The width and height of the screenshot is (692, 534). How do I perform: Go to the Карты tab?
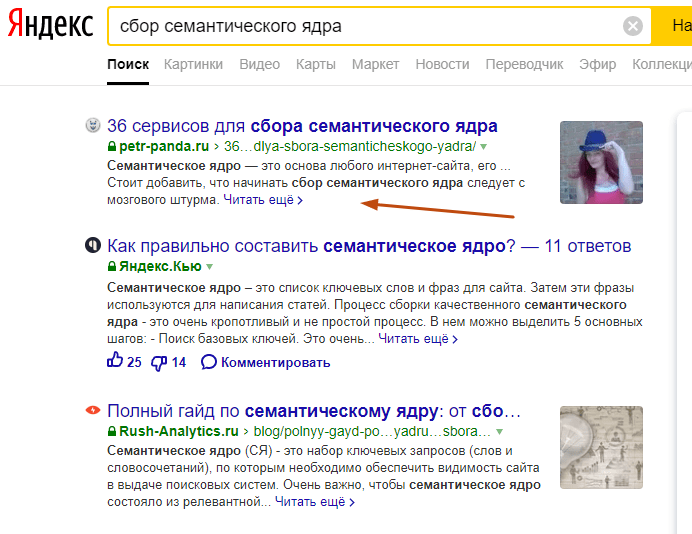[x=316, y=64]
